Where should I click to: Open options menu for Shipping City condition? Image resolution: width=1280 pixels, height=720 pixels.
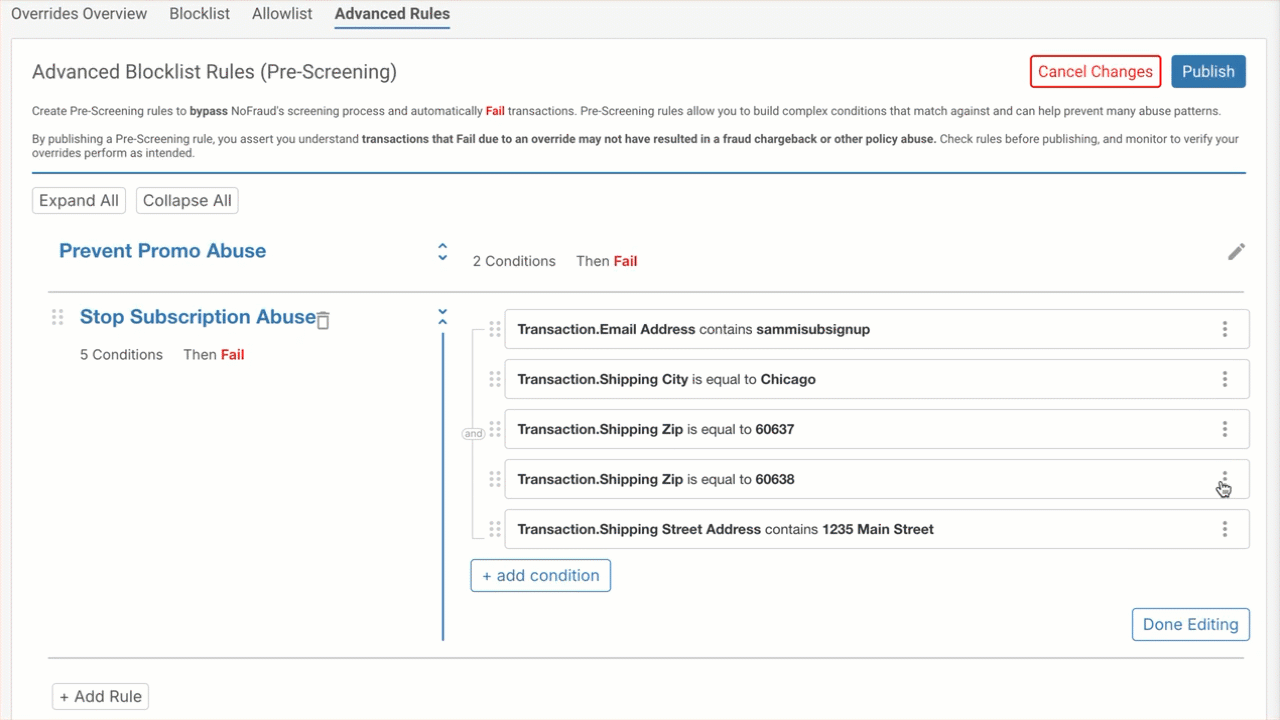1225,379
